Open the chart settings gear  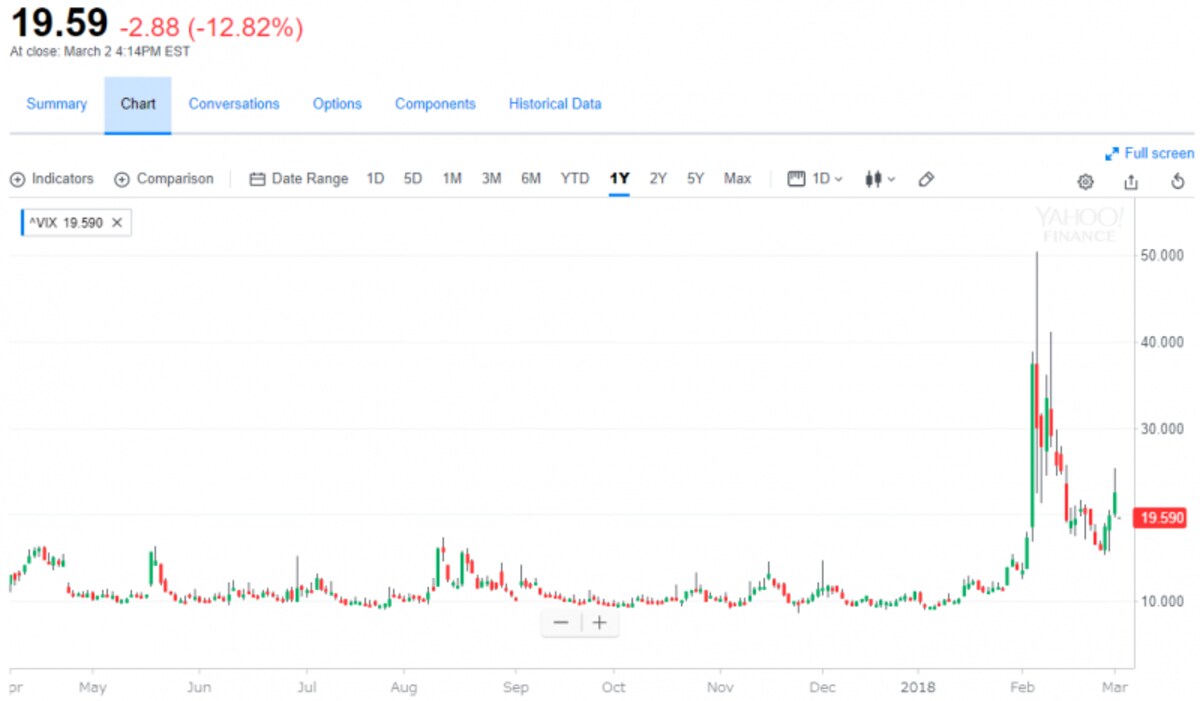point(1085,181)
